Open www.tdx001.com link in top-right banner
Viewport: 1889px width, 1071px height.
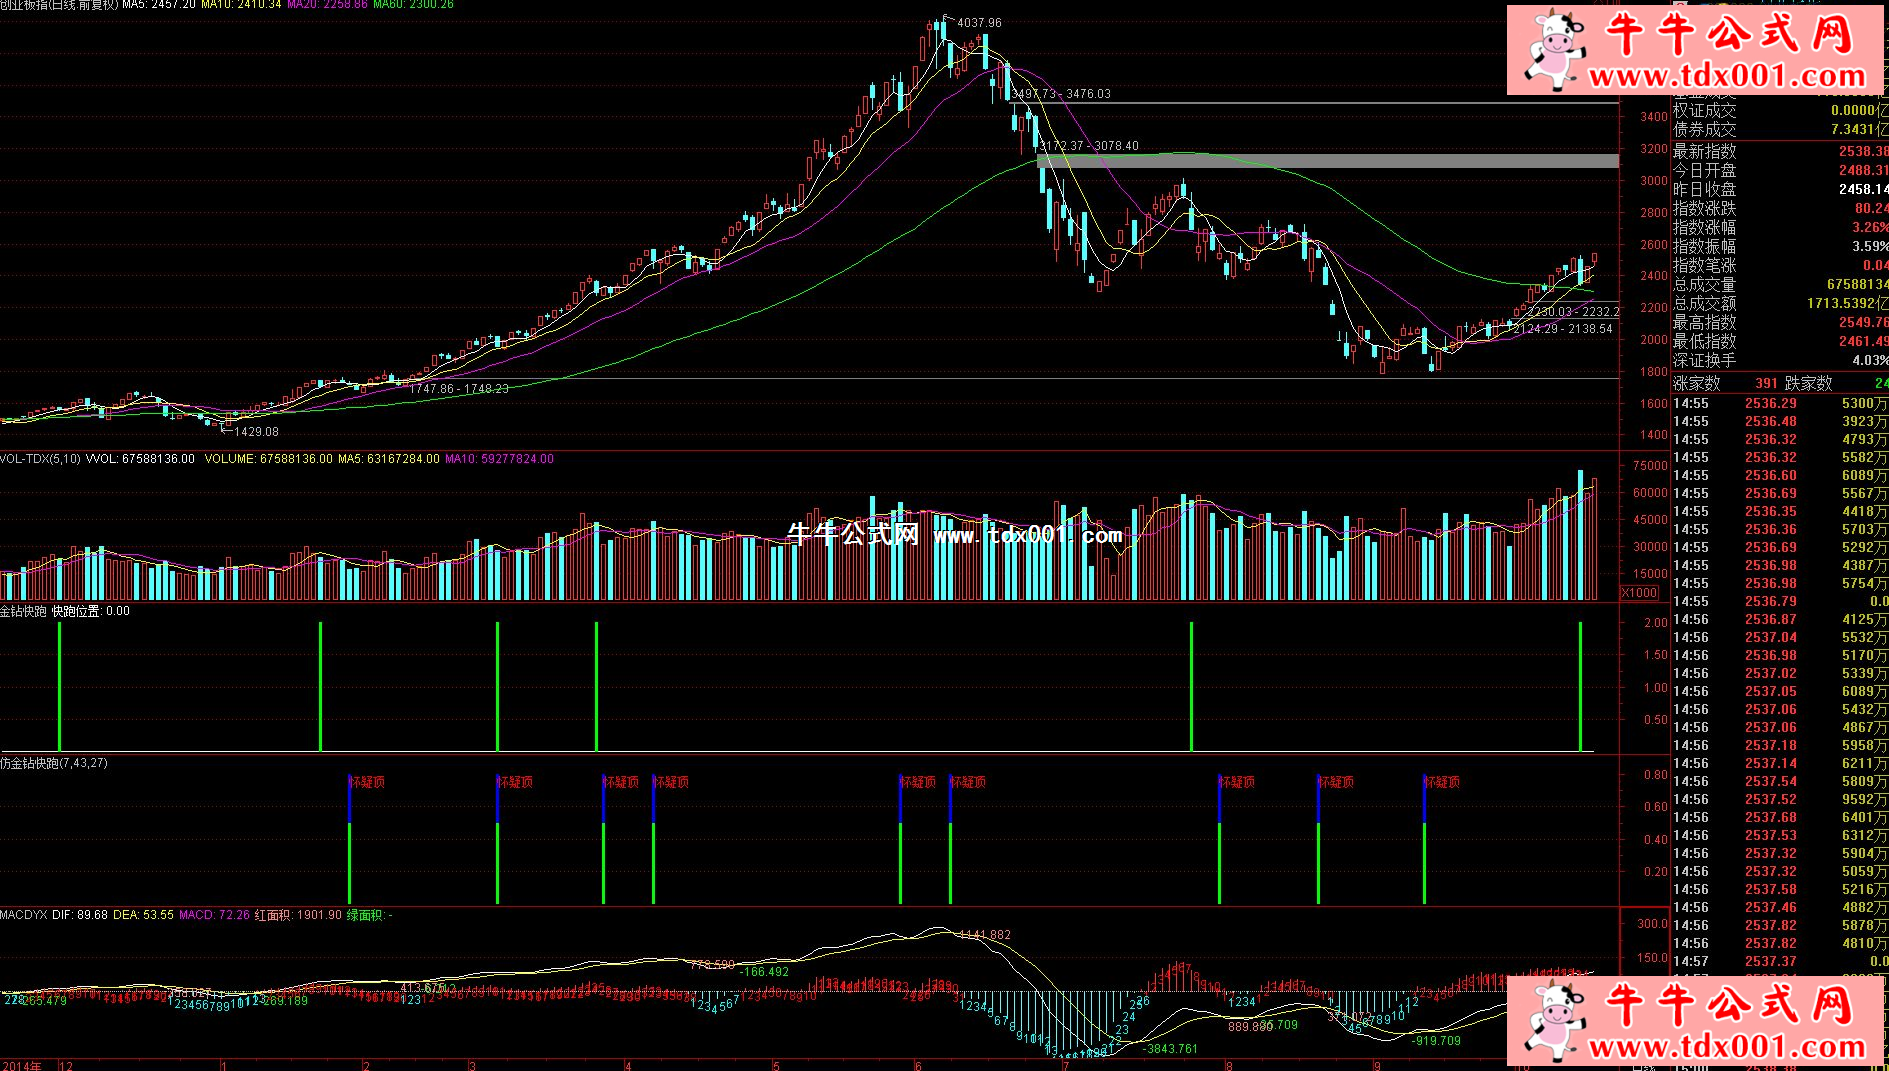click(x=1727, y=77)
